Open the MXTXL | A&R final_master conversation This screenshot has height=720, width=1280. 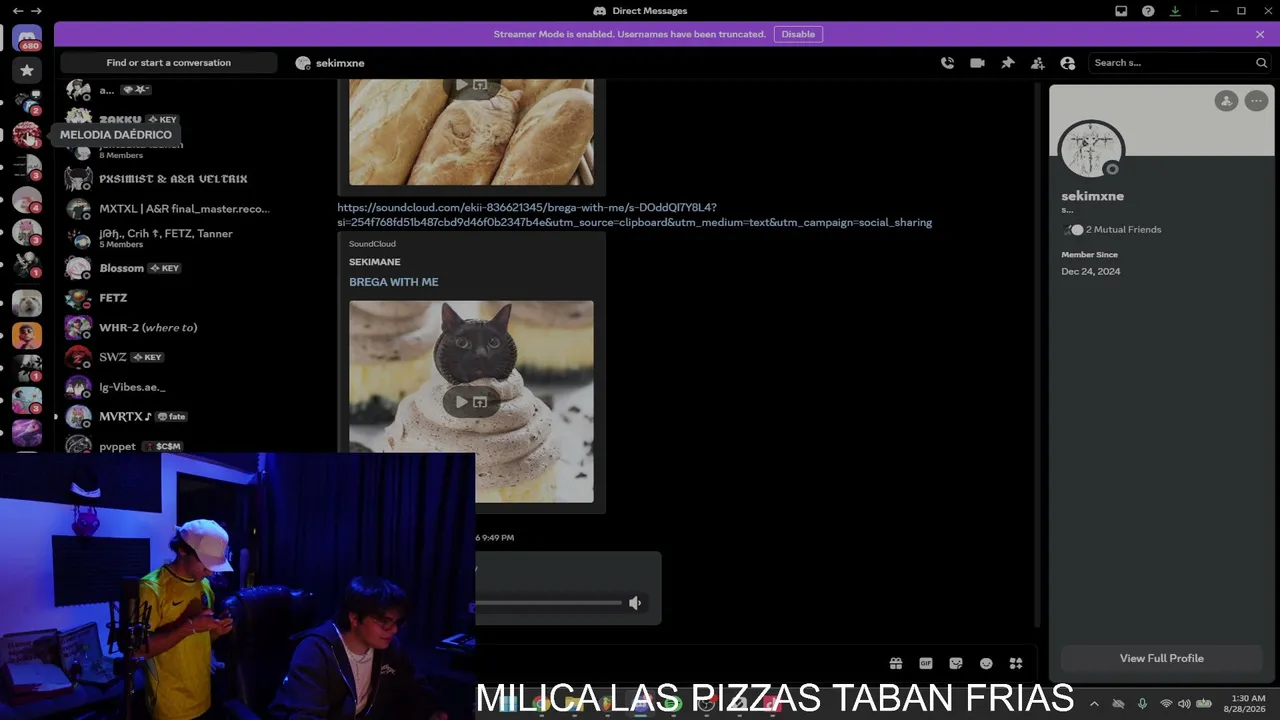point(168,209)
